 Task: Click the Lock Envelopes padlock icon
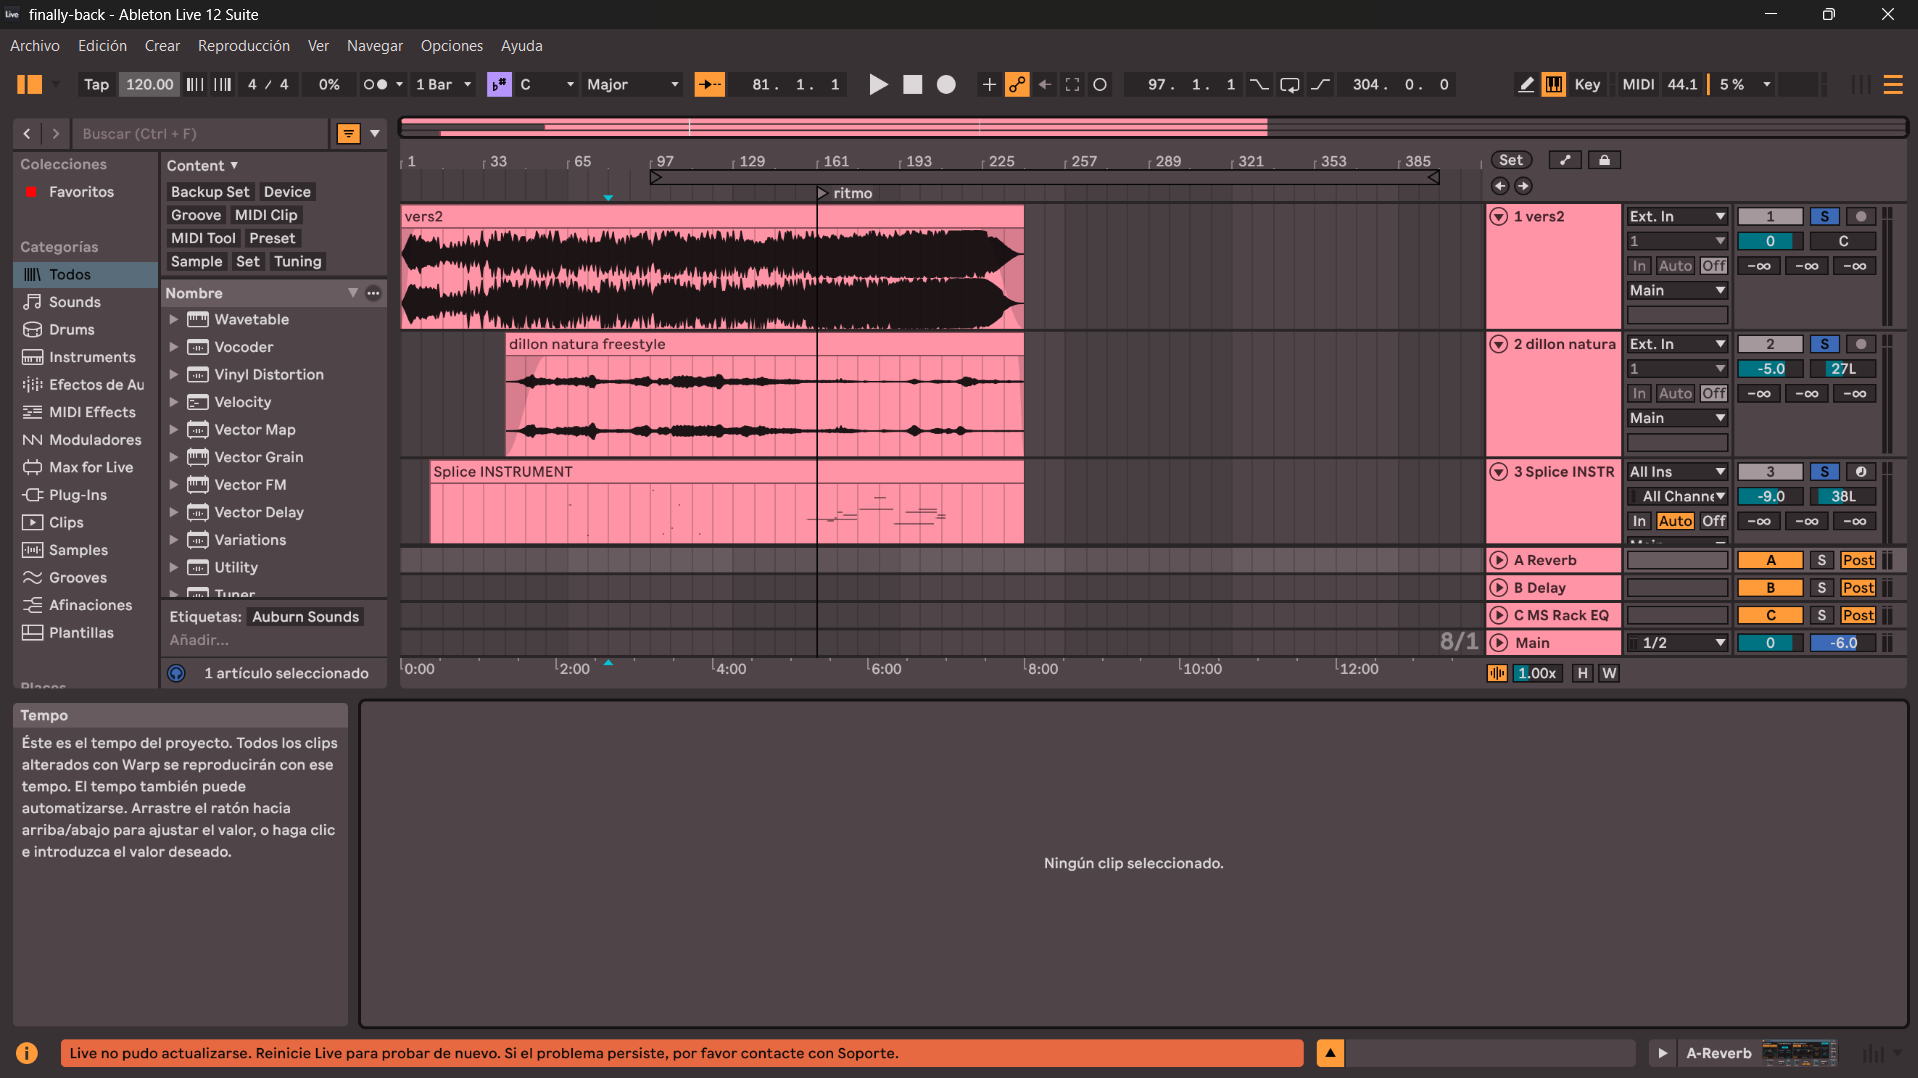[x=1604, y=160]
